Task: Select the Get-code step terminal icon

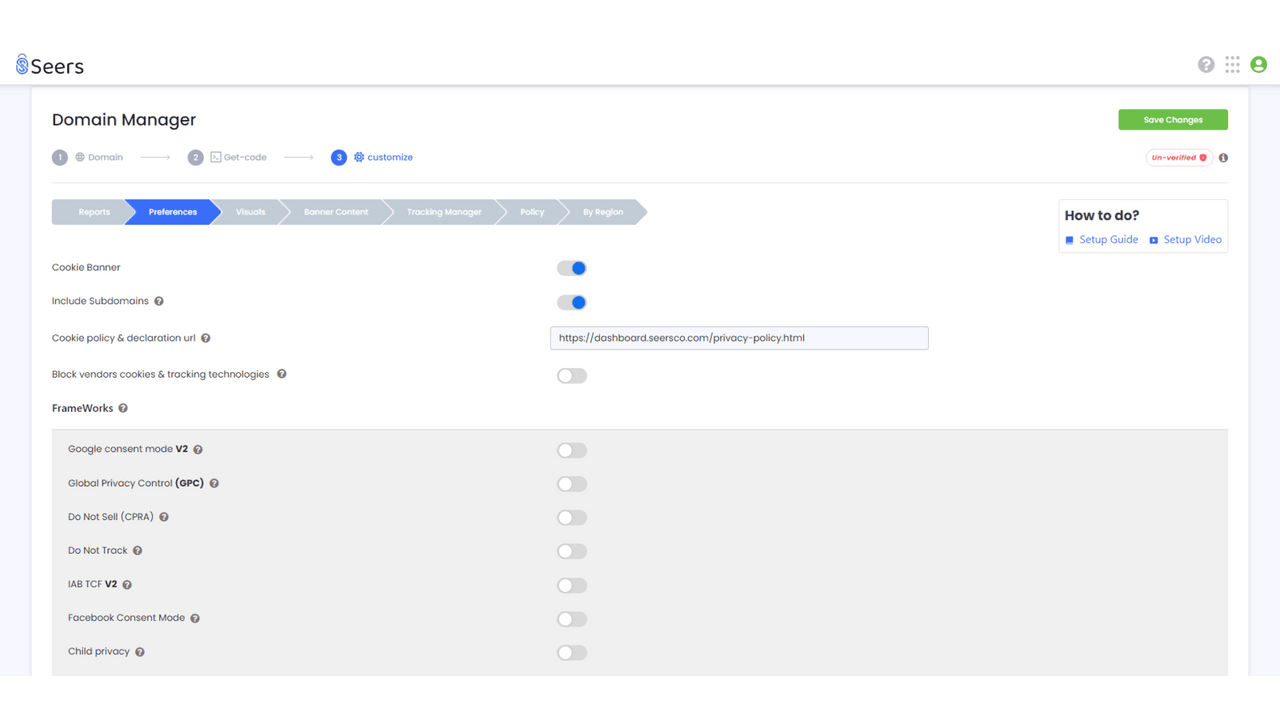Action: click(x=216, y=157)
